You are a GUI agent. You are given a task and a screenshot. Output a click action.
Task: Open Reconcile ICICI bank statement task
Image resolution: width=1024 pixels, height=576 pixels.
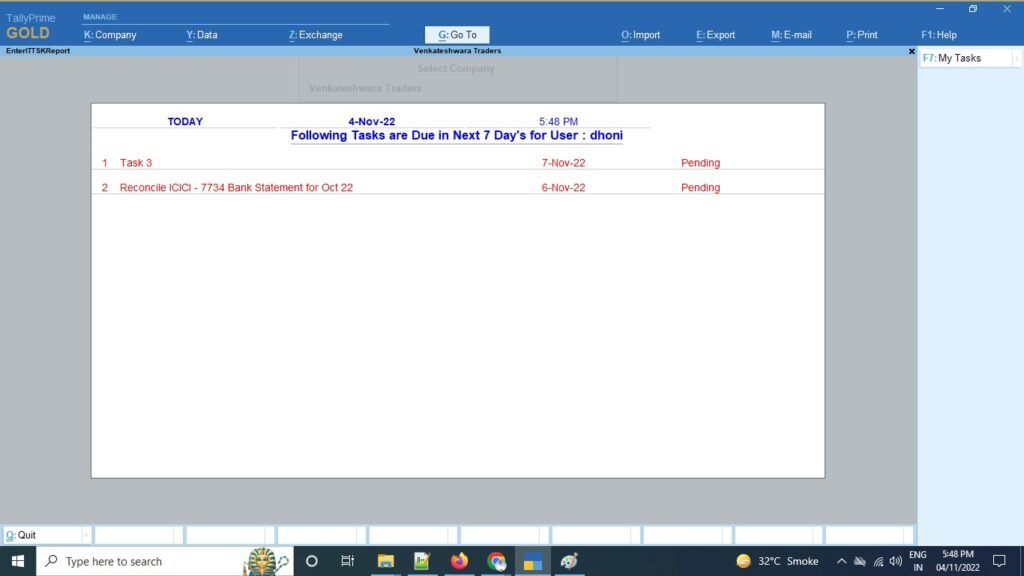pos(236,188)
